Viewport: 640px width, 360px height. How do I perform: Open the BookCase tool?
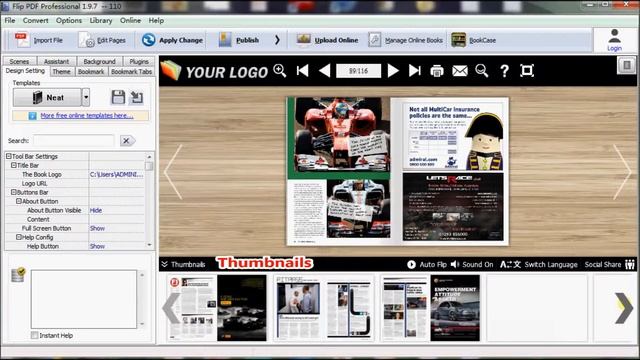click(473, 40)
